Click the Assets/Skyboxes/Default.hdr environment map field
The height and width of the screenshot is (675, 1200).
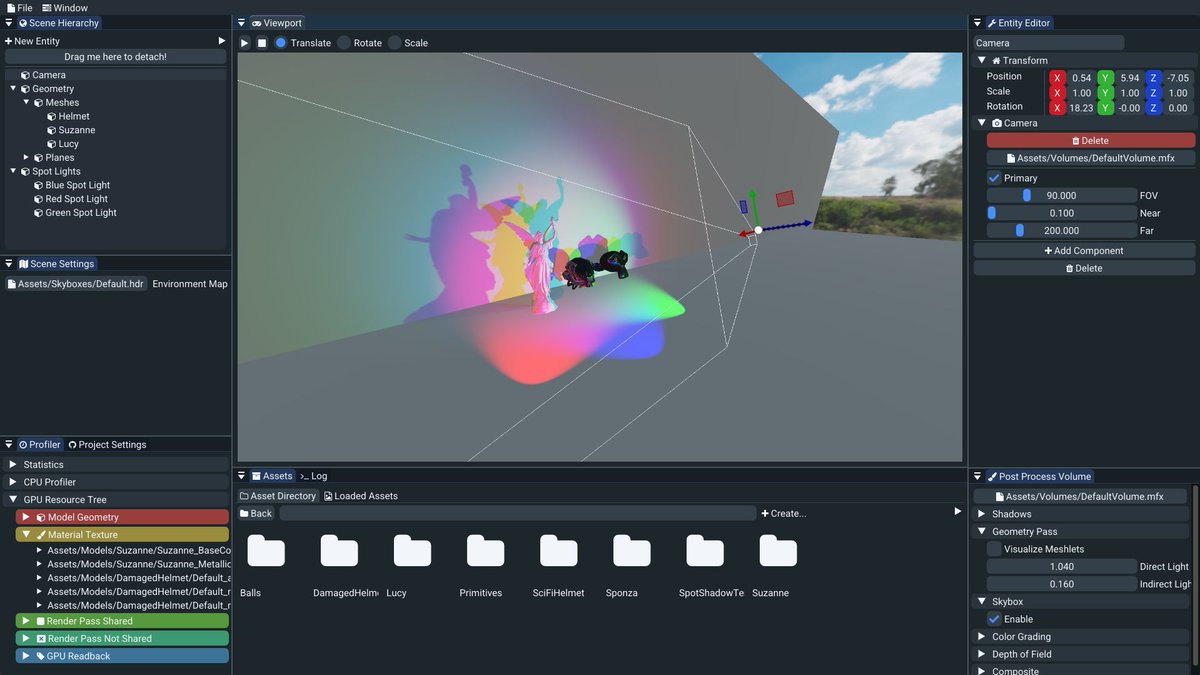[x=76, y=284]
